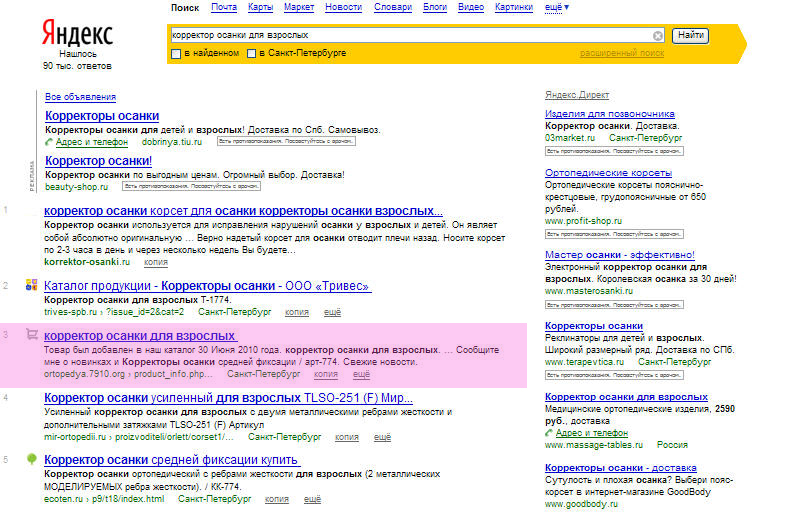
Task: Click the Найти search button
Action: click(691, 35)
